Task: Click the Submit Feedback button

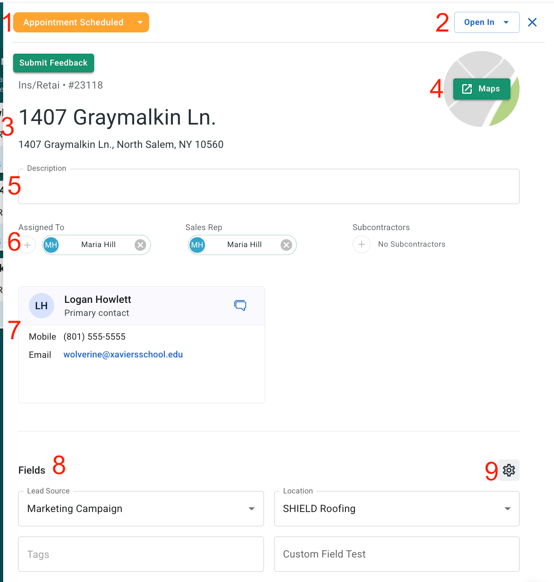Action: [x=53, y=63]
